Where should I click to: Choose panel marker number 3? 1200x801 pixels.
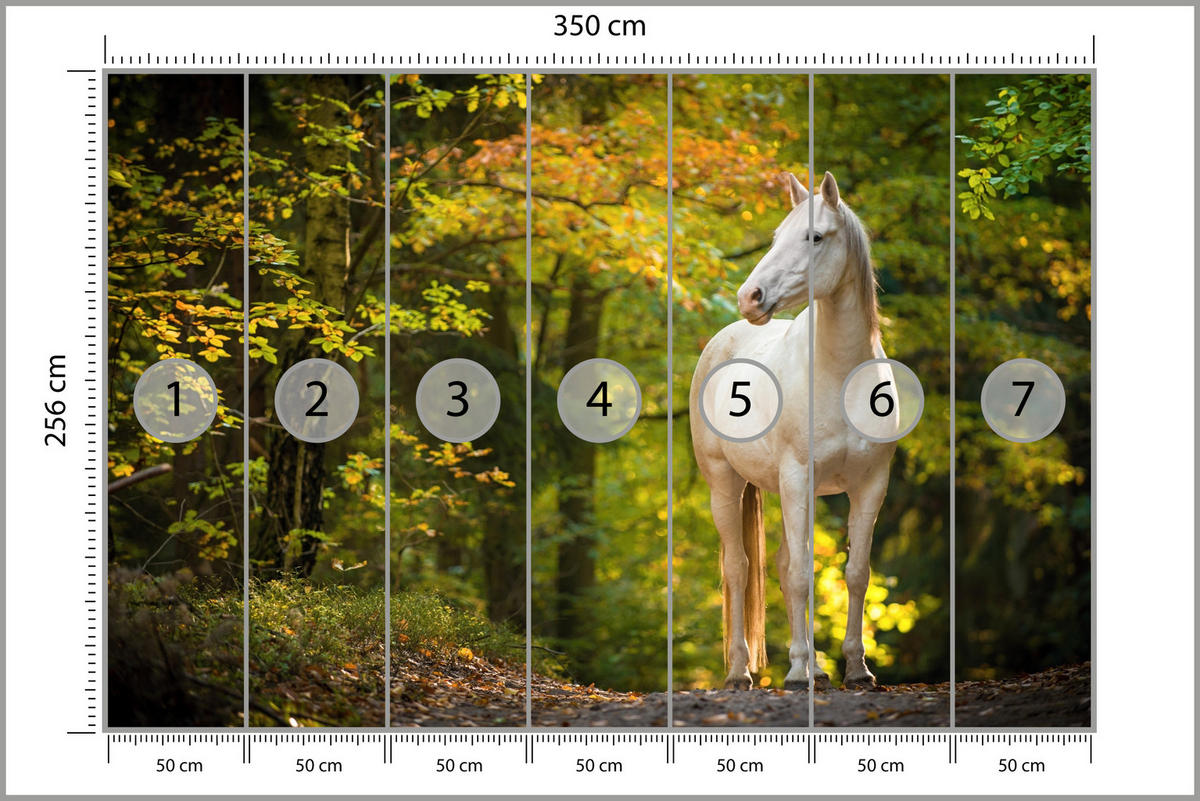click(457, 400)
